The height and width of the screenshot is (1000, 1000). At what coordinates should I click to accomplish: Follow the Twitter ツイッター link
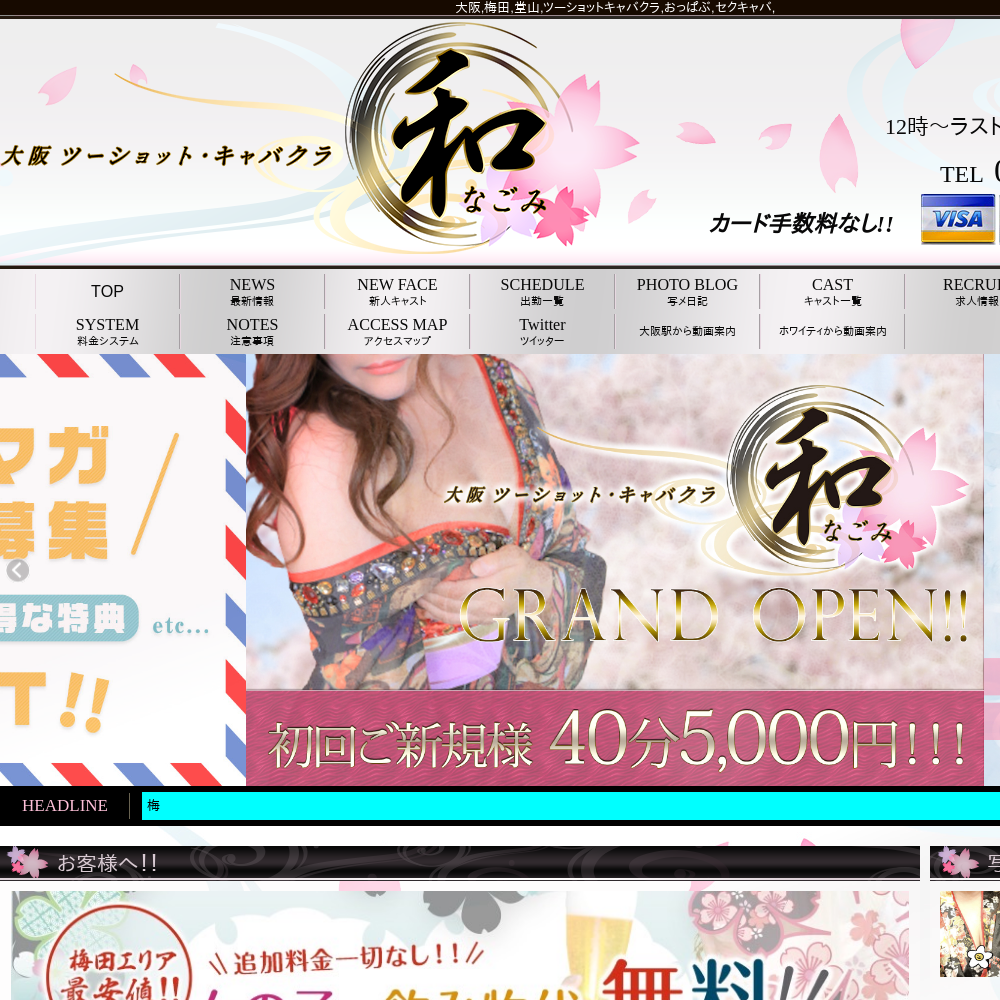542,332
